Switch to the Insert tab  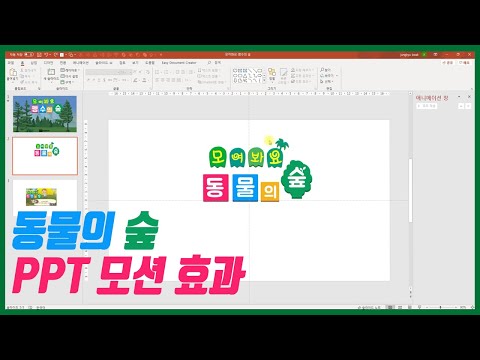coord(34,63)
